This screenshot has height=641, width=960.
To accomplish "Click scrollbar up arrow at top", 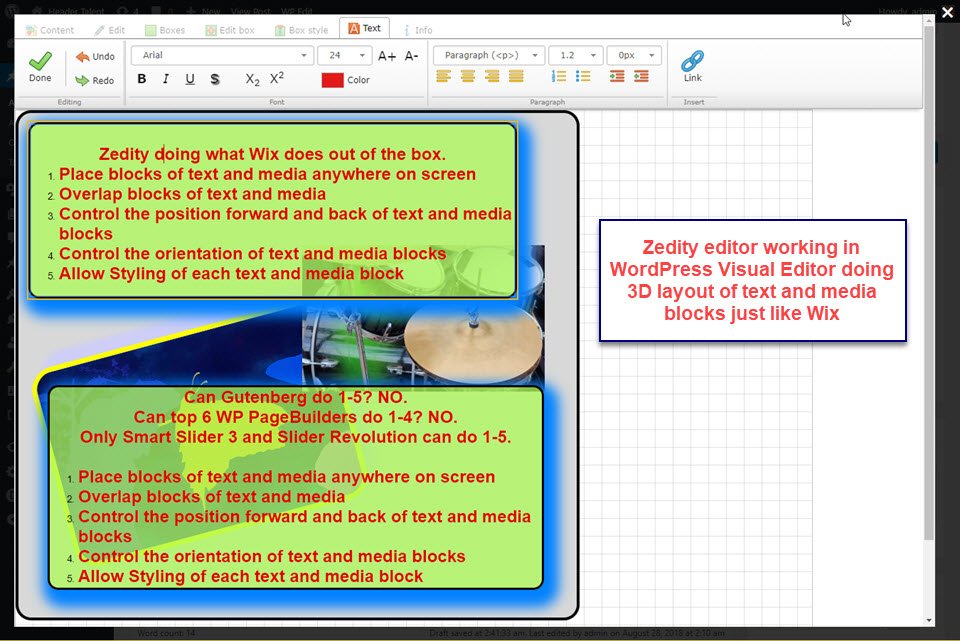I will coord(929,20).
